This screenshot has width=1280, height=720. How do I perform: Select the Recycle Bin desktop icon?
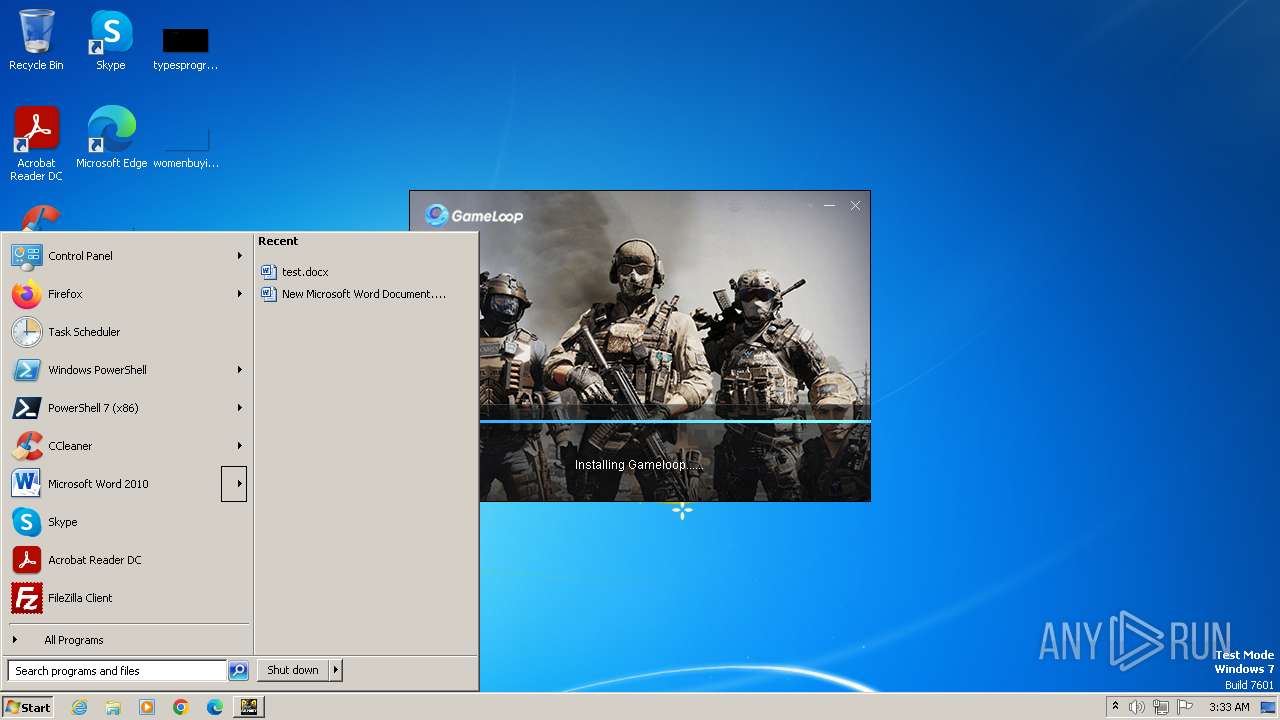36,40
